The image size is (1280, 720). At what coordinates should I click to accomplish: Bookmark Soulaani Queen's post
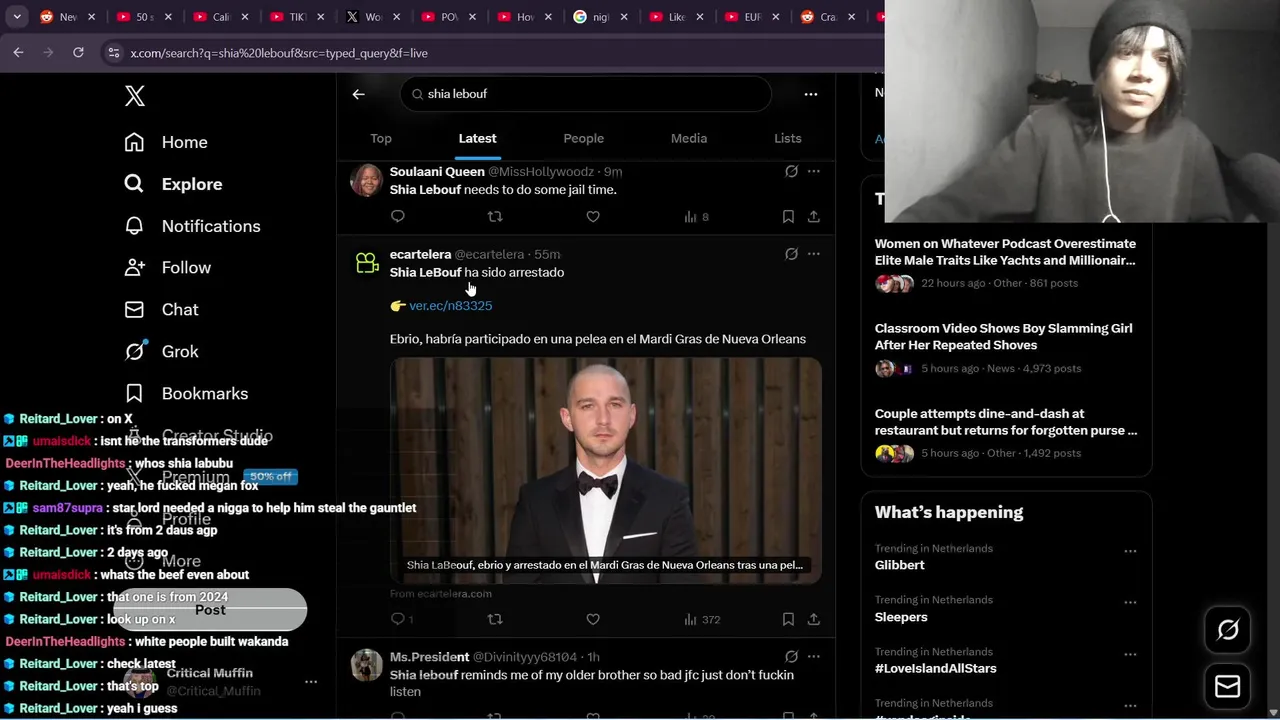click(788, 216)
